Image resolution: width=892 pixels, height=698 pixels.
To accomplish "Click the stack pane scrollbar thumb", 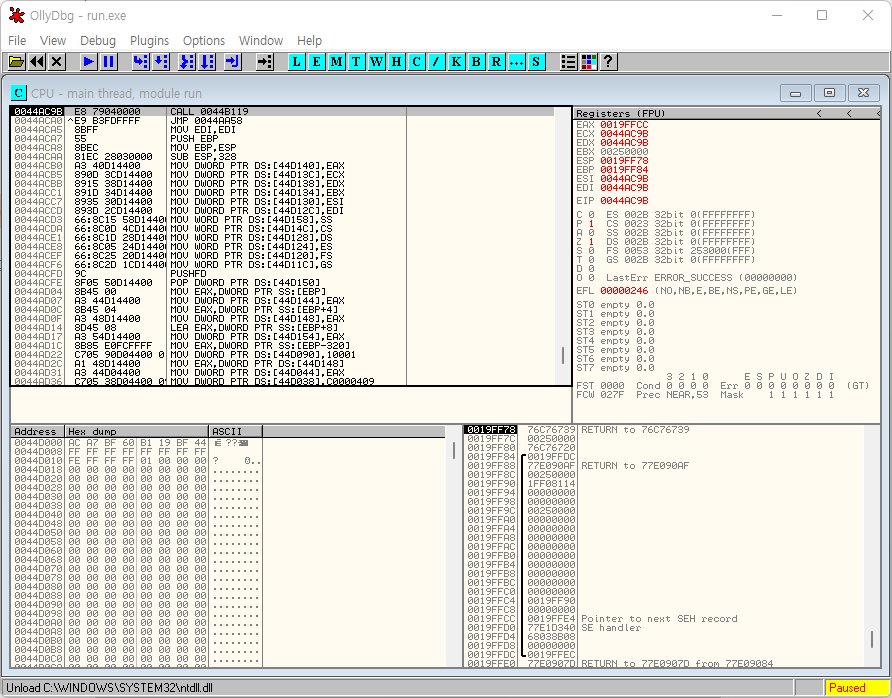I will [872, 639].
